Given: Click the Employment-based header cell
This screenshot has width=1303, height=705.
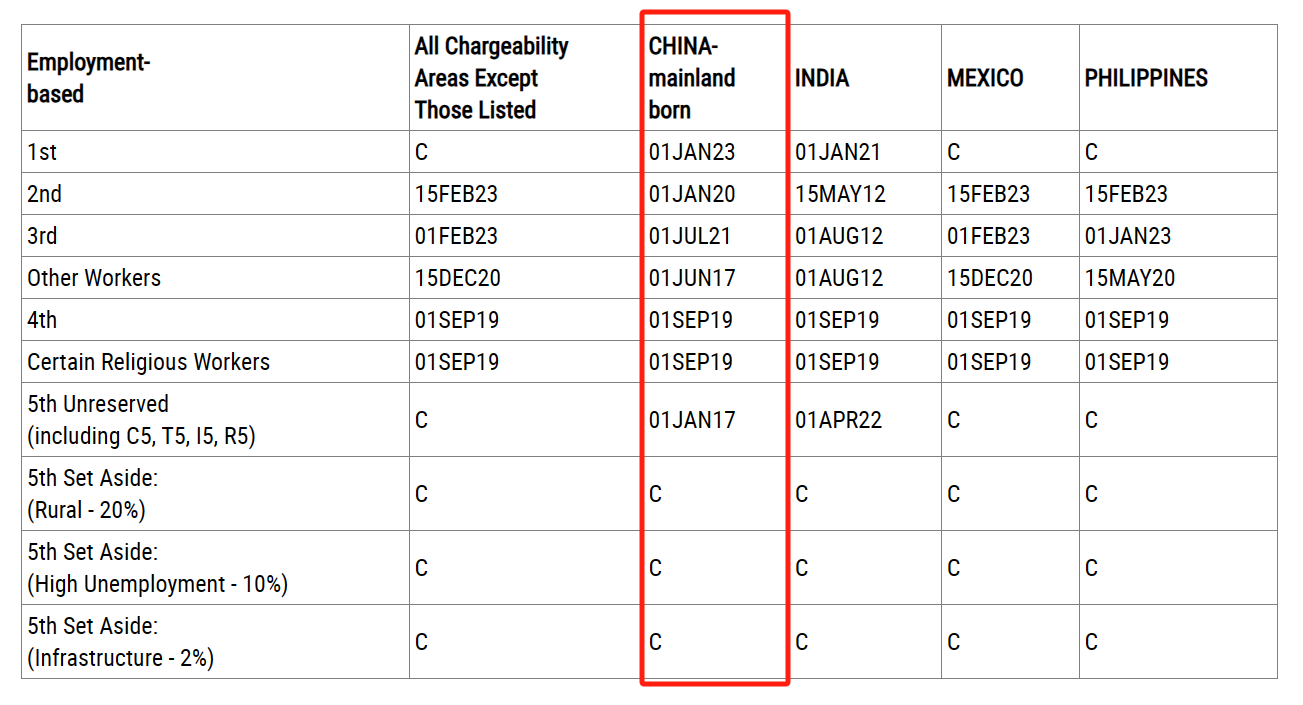Looking at the screenshot, I should pyautogui.click(x=88, y=78).
